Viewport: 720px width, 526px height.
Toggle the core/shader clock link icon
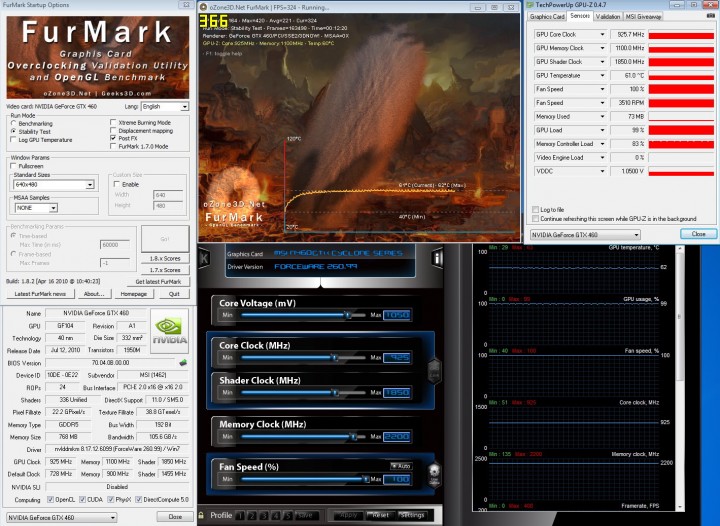click(x=434, y=370)
